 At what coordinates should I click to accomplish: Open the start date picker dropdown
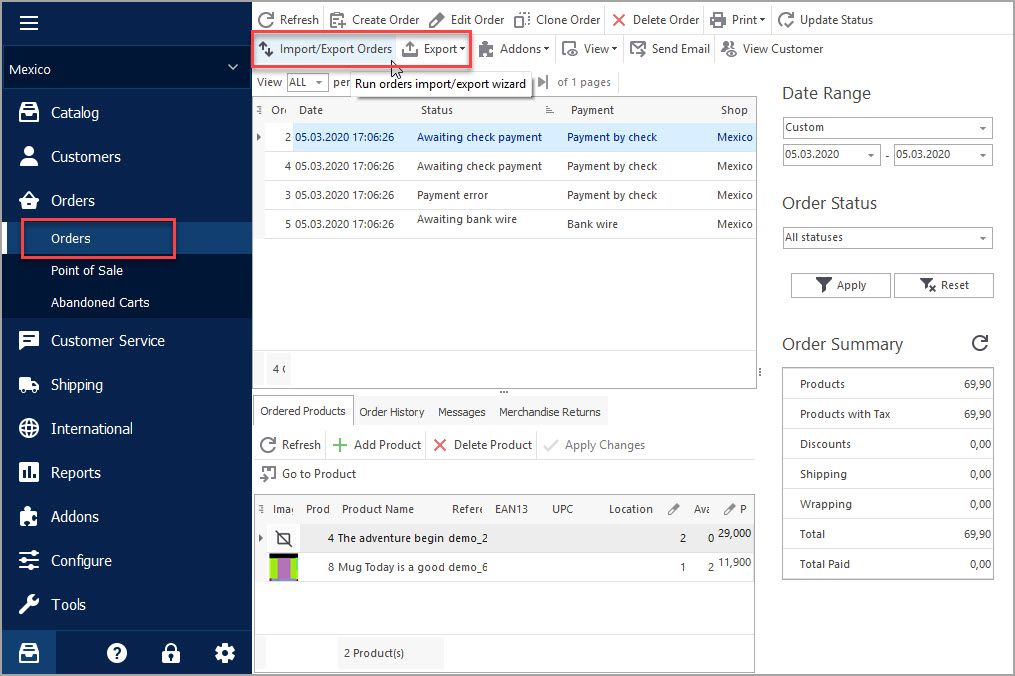pos(871,155)
